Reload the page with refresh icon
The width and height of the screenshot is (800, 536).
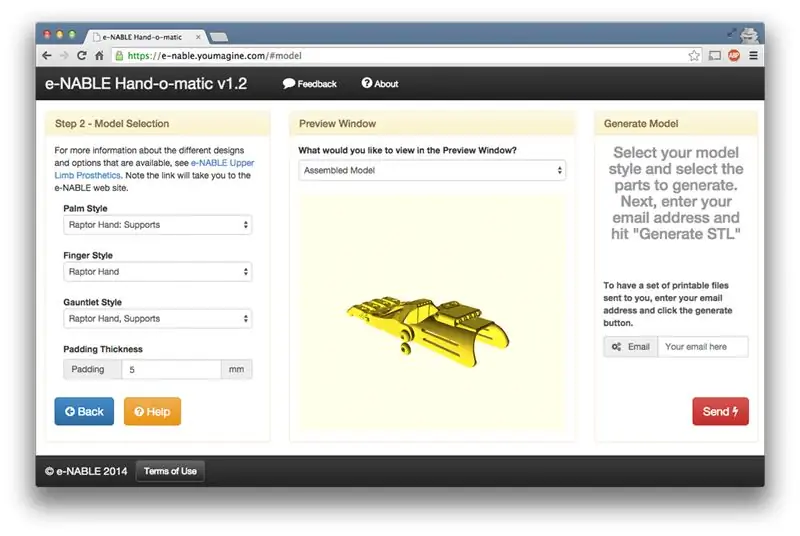coord(82,56)
